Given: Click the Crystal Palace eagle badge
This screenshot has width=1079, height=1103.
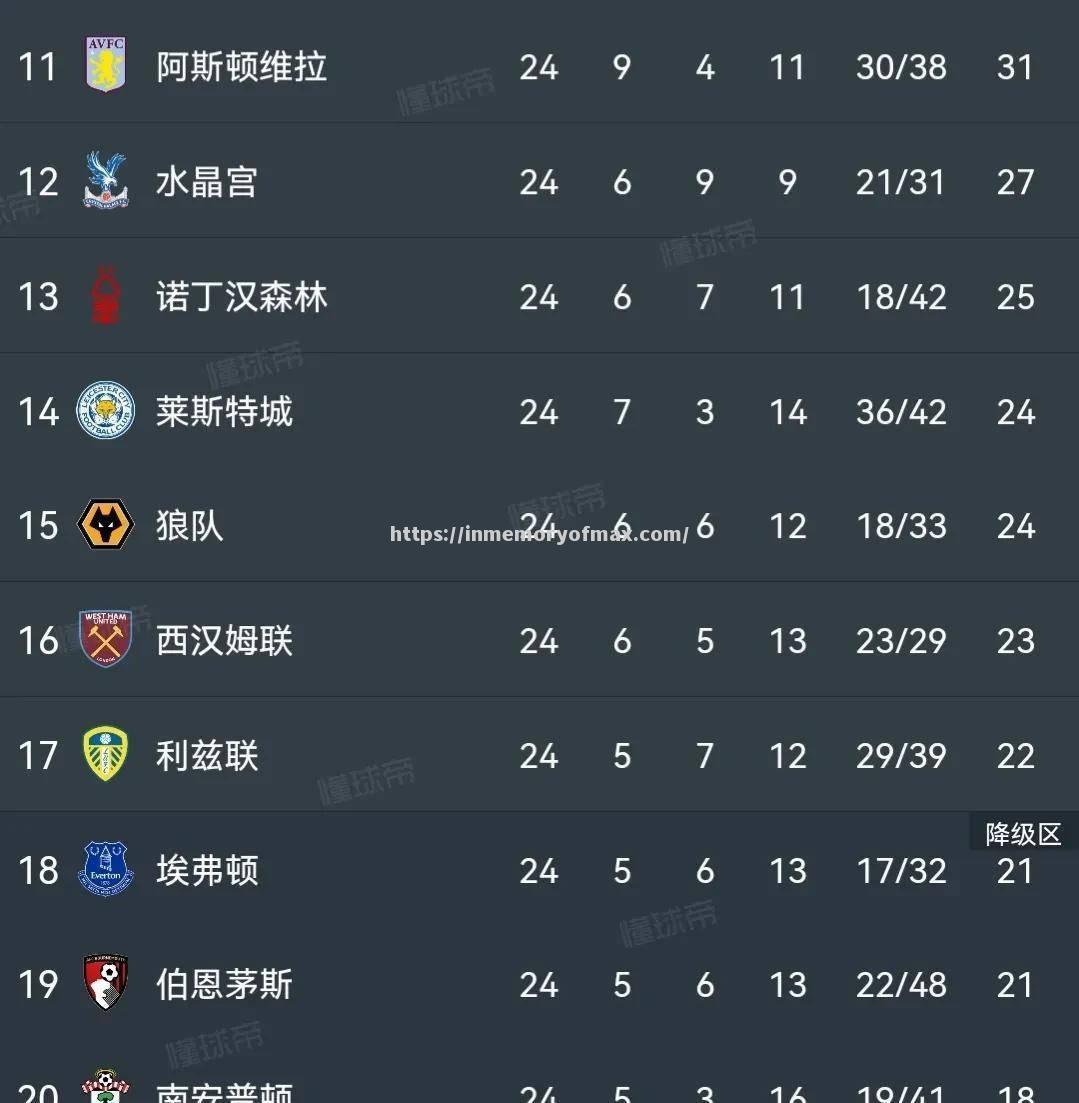Looking at the screenshot, I should [x=105, y=181].
